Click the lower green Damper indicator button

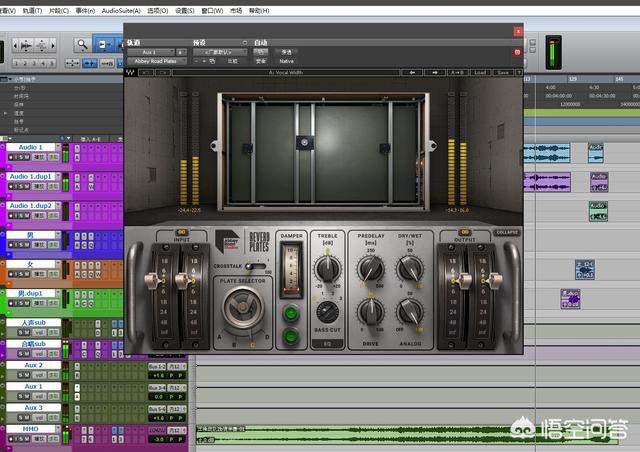pos(291,336)
